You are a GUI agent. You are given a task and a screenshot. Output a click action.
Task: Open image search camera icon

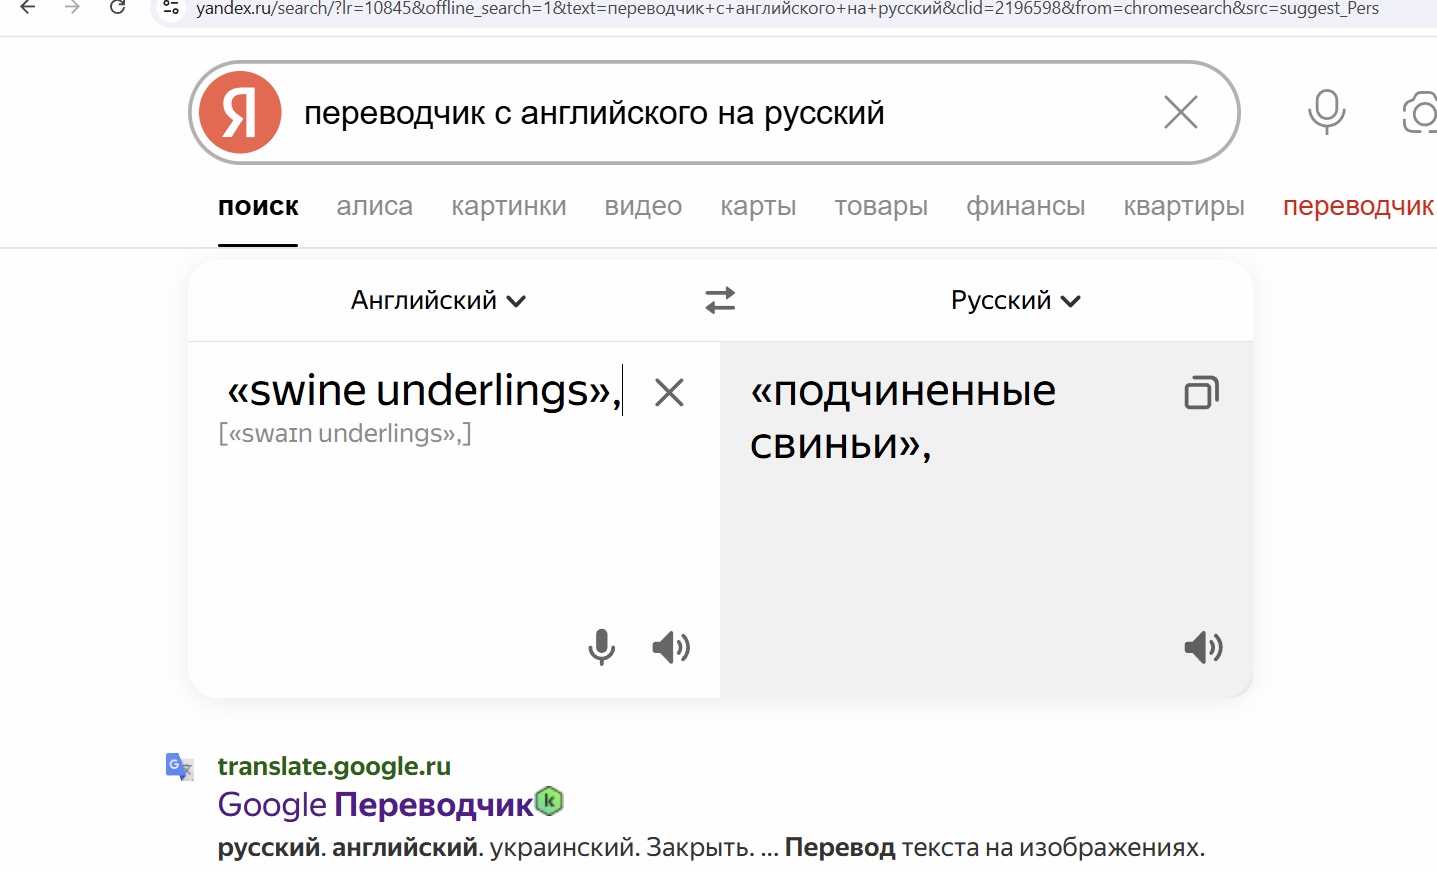(x=1420, y=112)
